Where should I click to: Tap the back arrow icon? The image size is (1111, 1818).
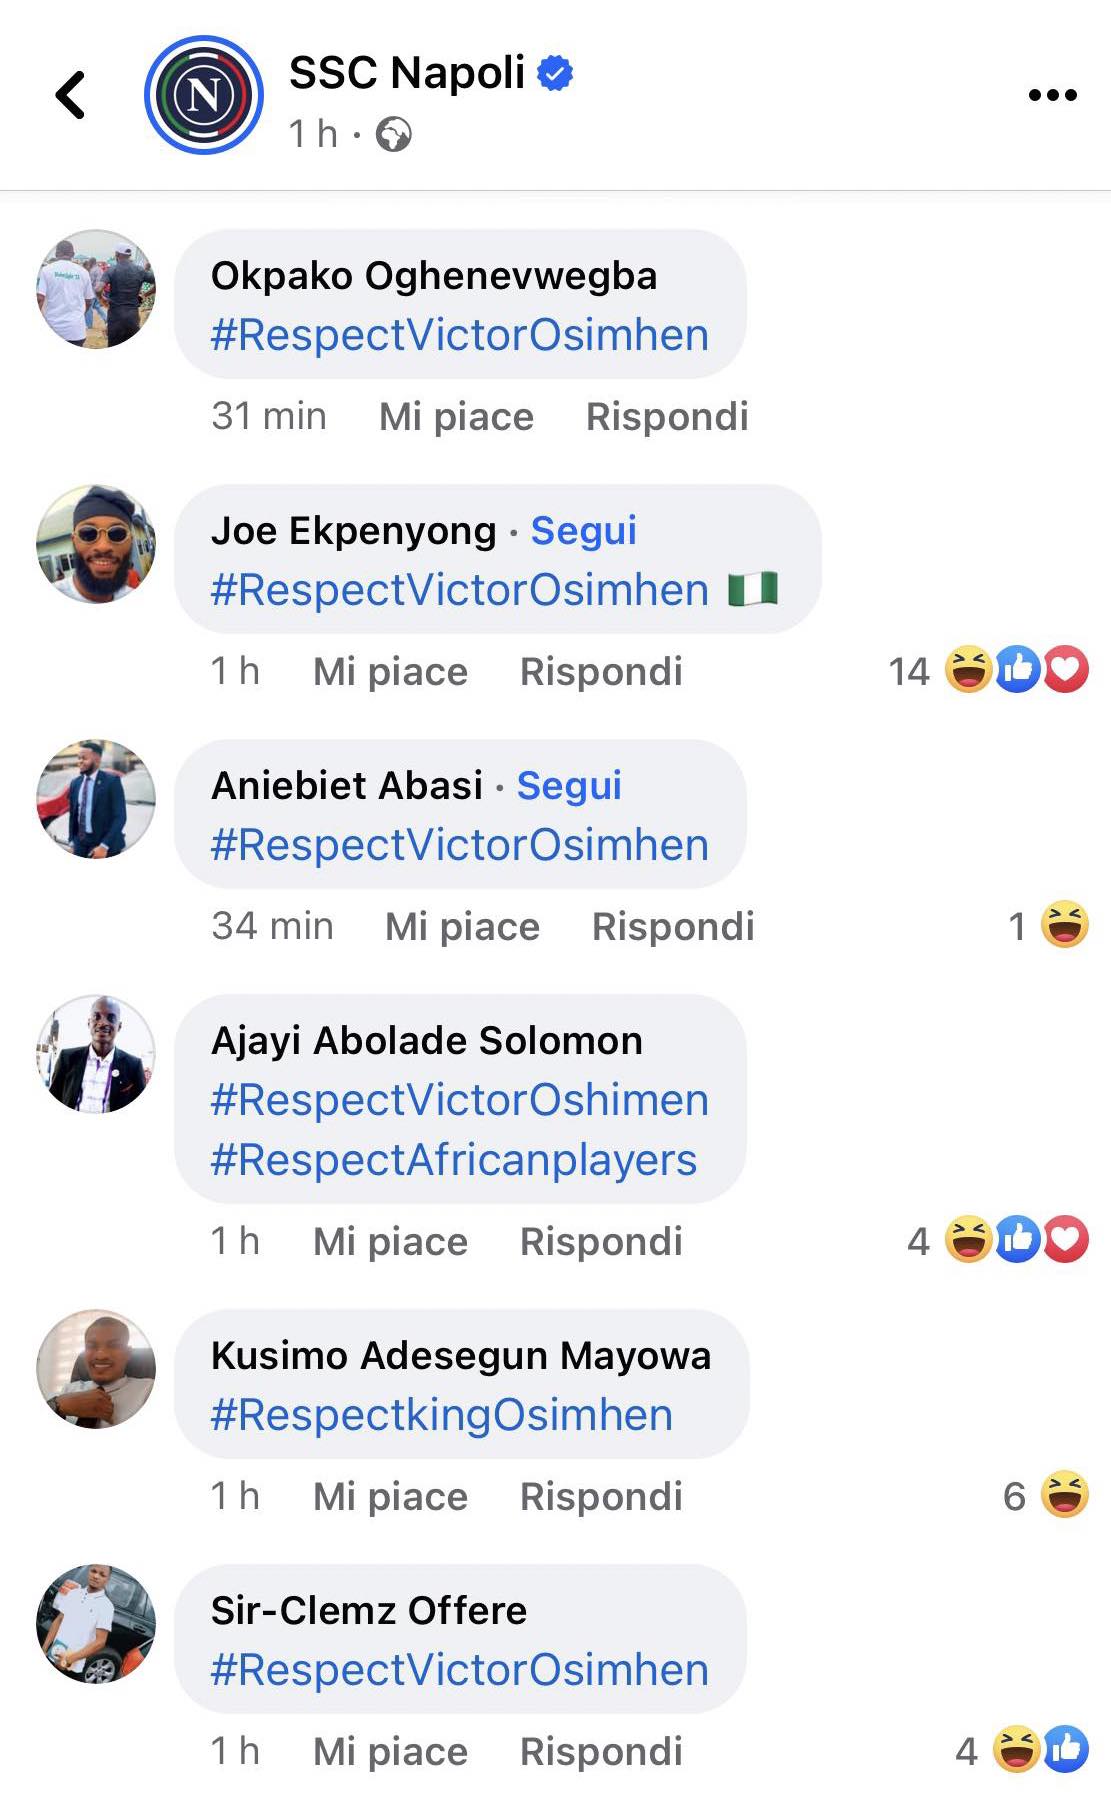point(70,96)
